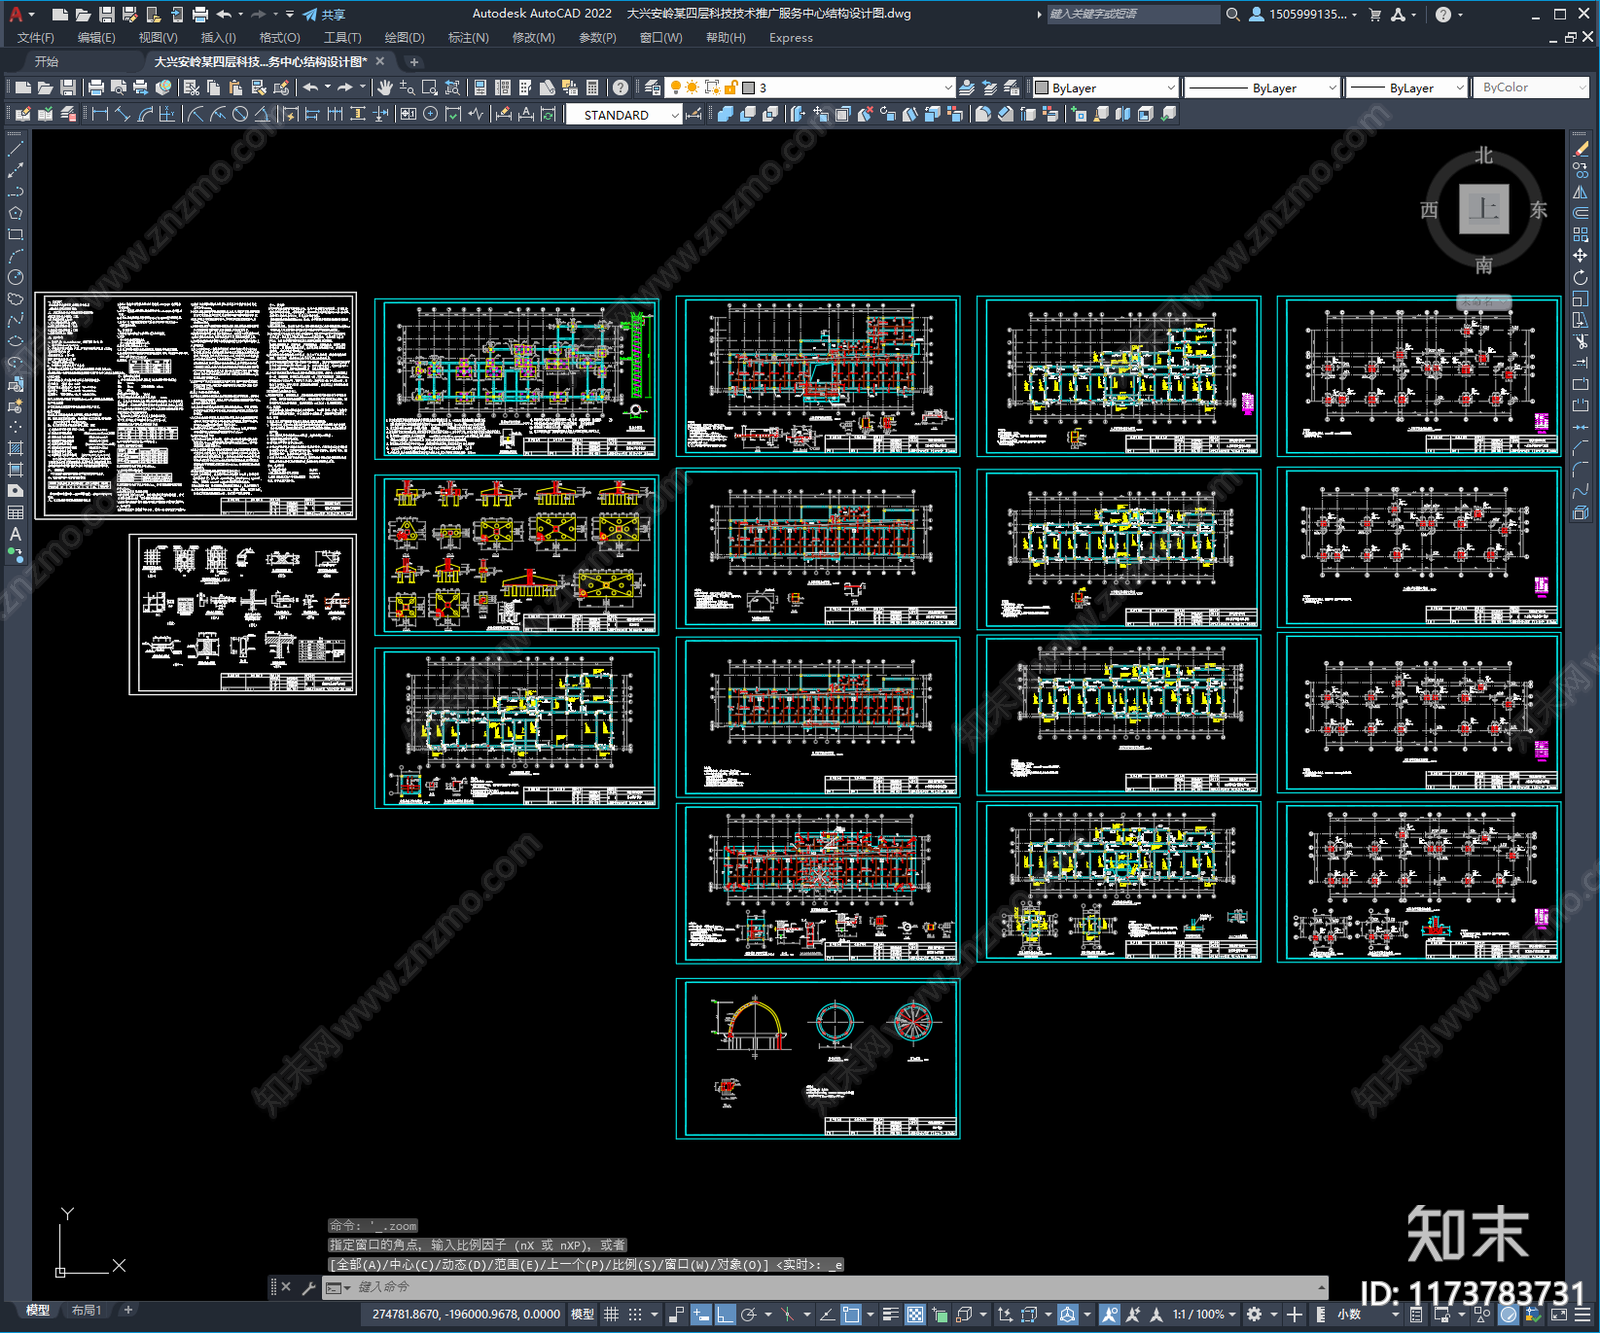Click the Undo arrow in standard toolbar

[311, 88]
